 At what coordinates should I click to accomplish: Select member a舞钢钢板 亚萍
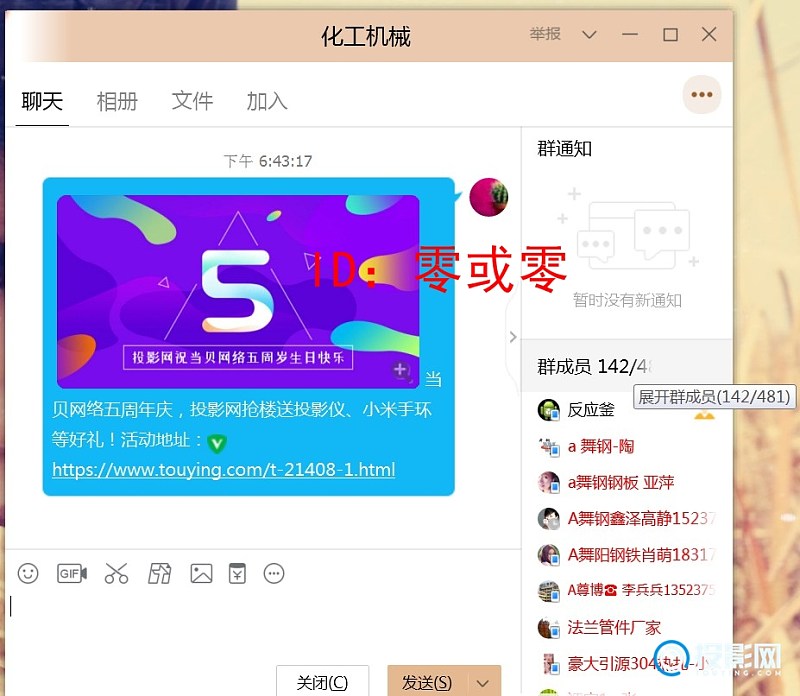[x=621, y=482]
